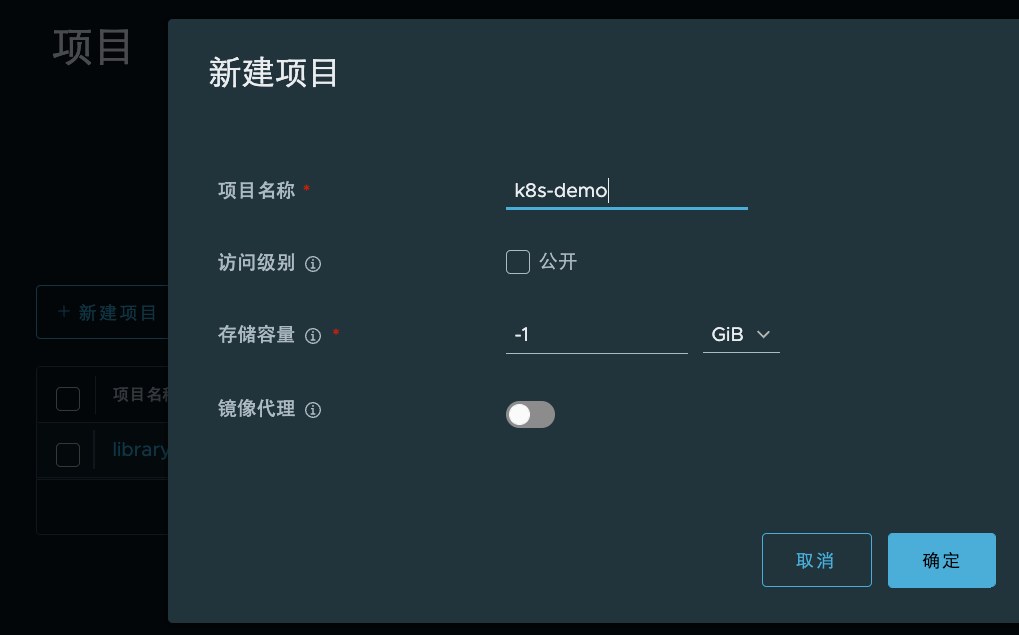The image size is (1019, 635).
Task: Open the library project link
Action: pos(140,450)
